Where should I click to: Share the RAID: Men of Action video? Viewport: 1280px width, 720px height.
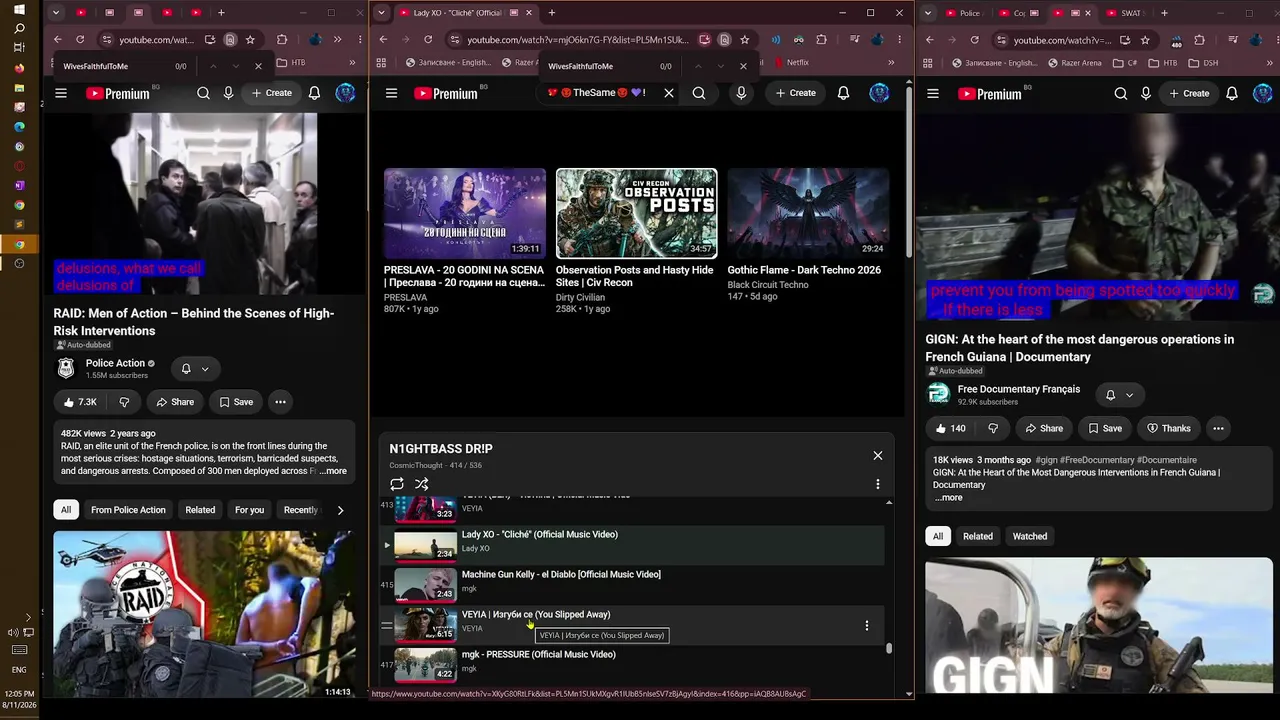[175, 402]
